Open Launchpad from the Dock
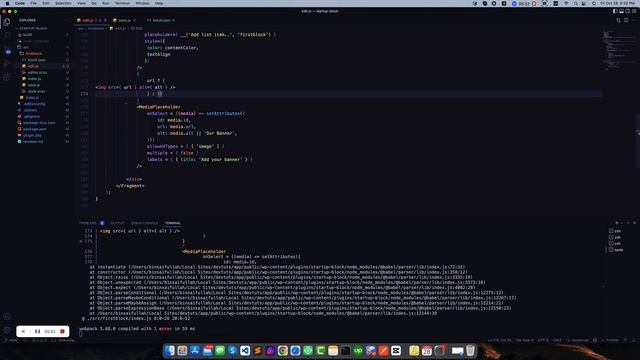 [x=182, y=351]
